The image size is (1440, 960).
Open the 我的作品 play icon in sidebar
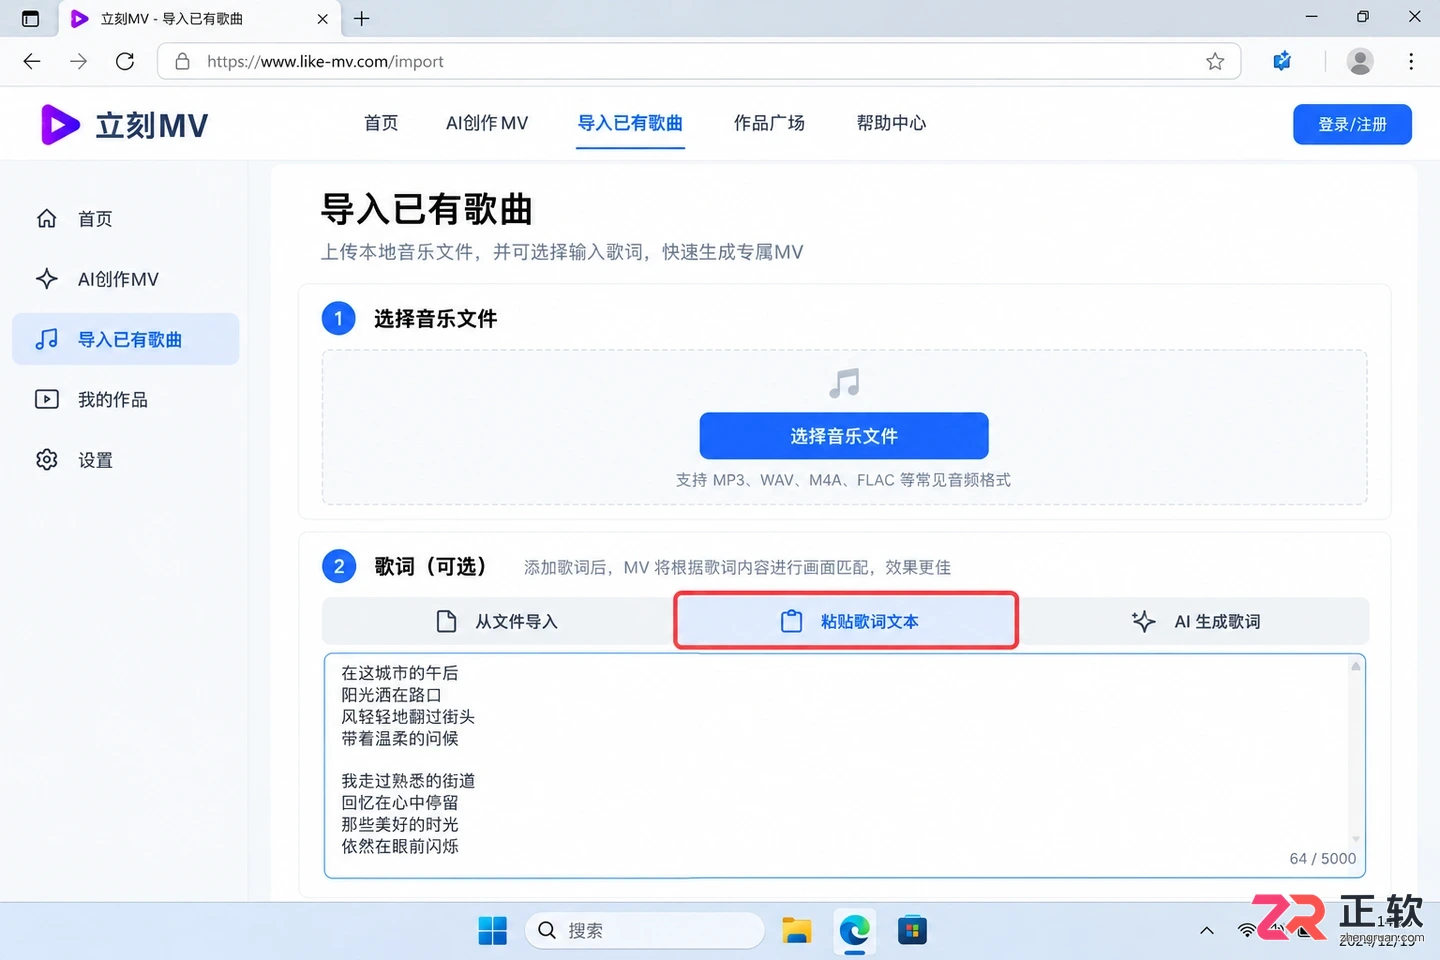pos(47,400)
